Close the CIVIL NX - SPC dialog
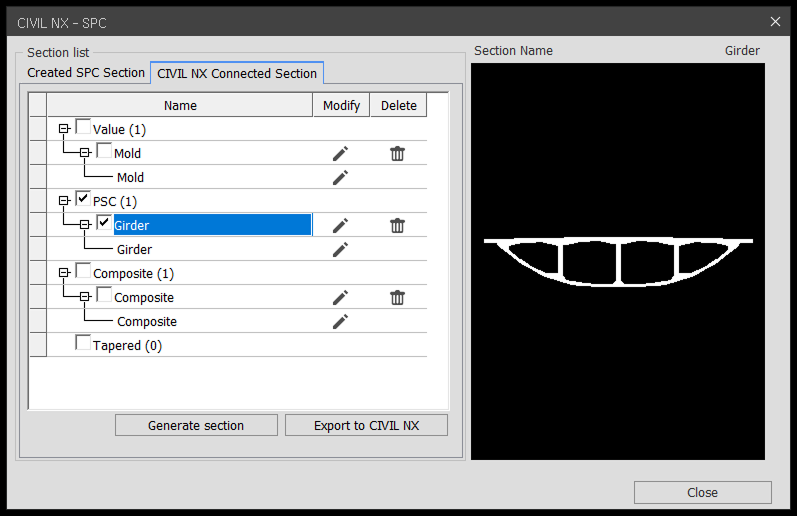 click(775, 21)
